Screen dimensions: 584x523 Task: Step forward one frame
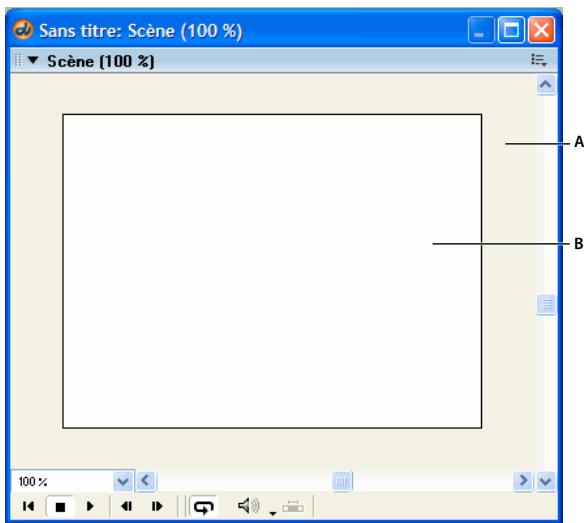pyautogui.click(x=157, y=506)
